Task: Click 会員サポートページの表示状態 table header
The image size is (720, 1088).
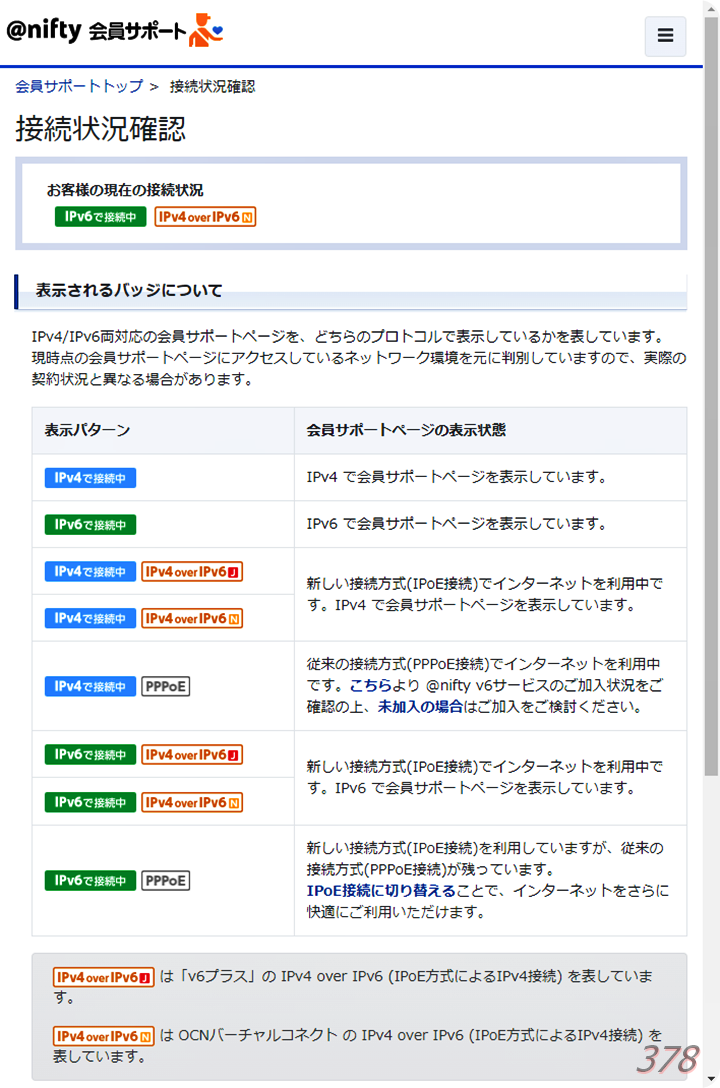Action: [x=406, y=430]
